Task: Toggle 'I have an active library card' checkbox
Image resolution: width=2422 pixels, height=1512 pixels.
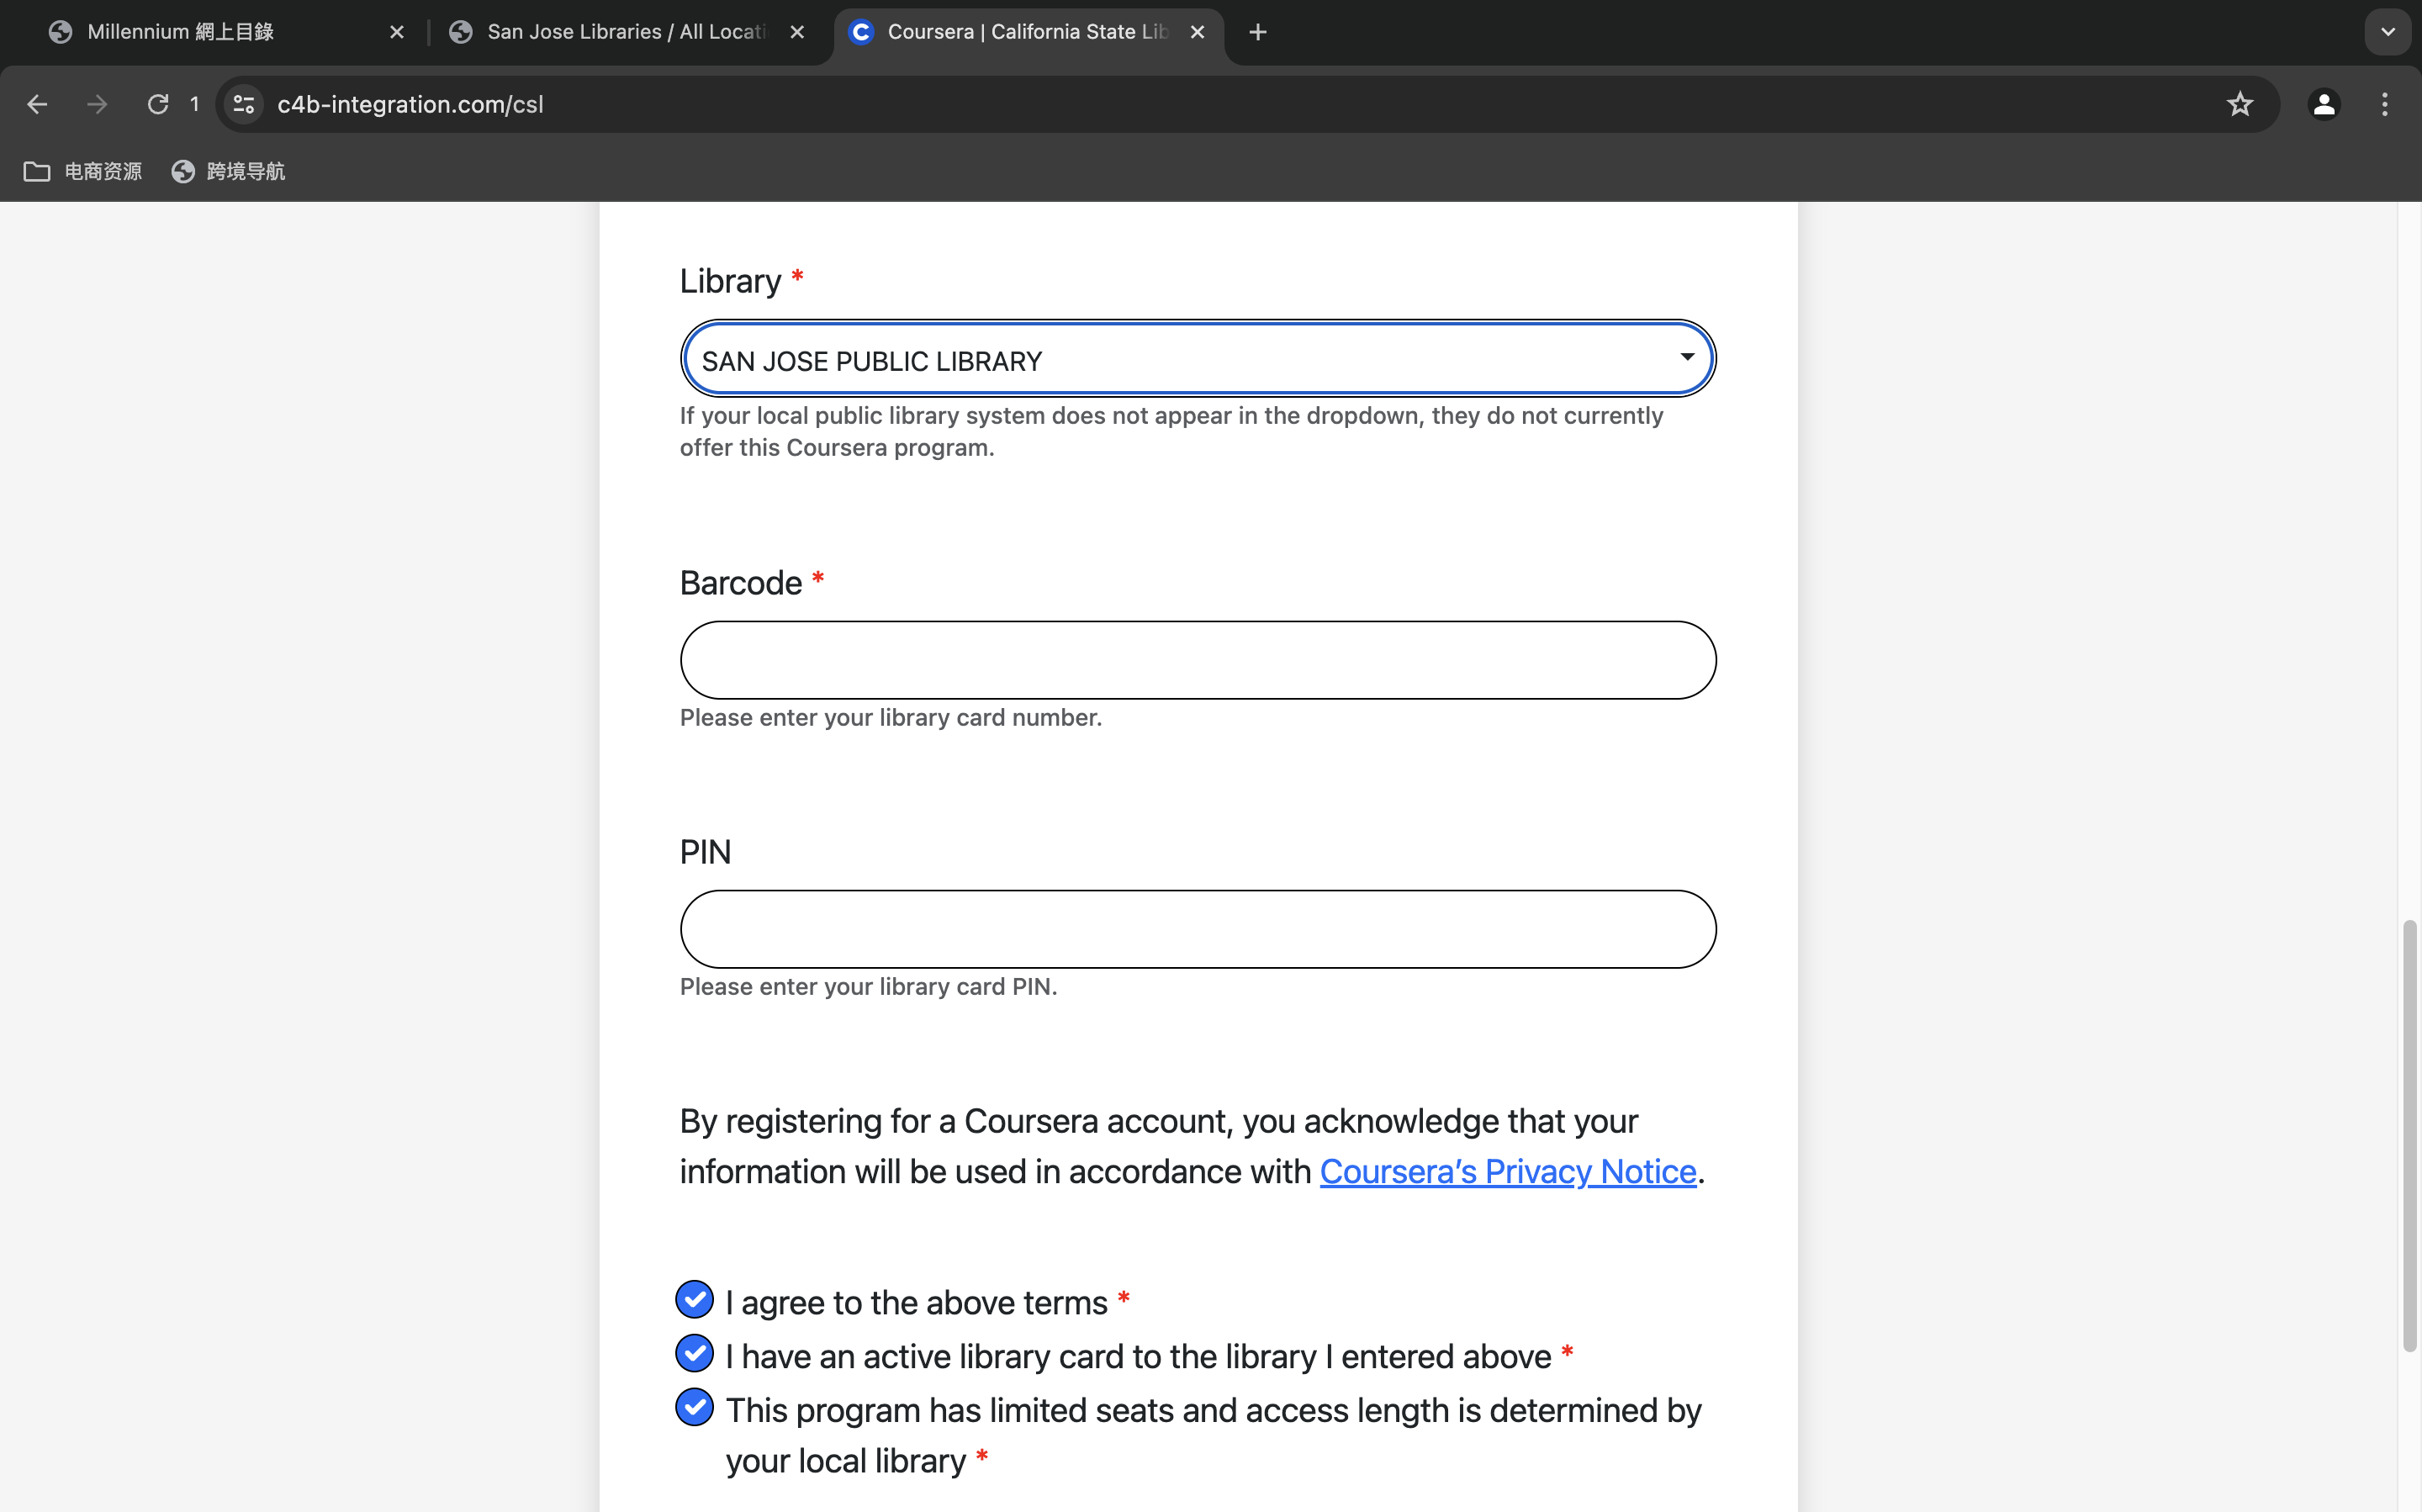Action: 694,1354
